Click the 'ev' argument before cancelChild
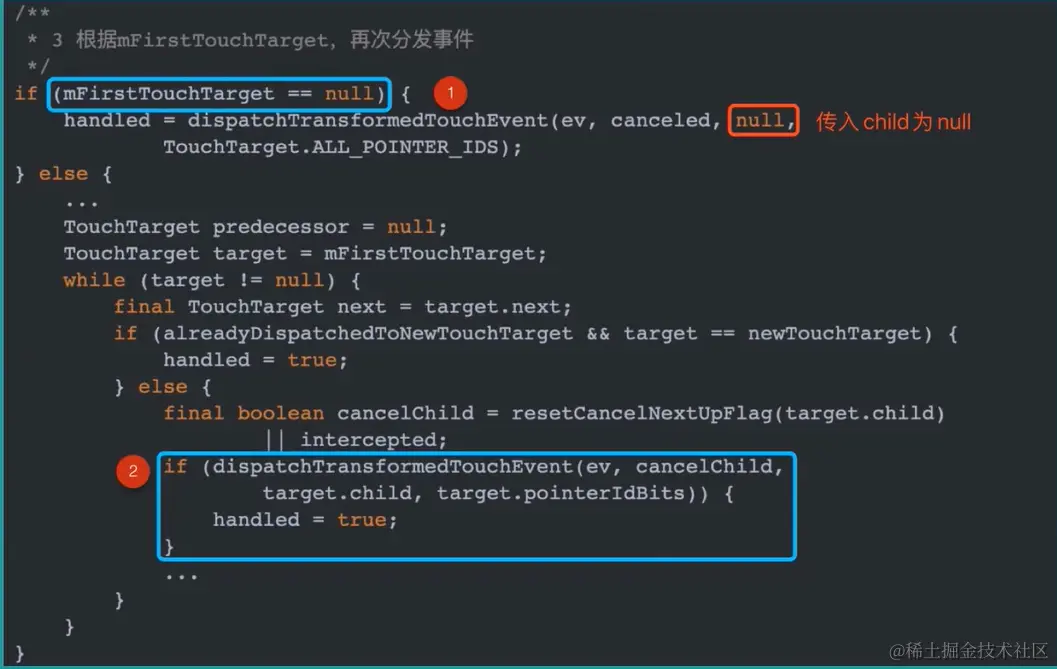 [597, 467]
